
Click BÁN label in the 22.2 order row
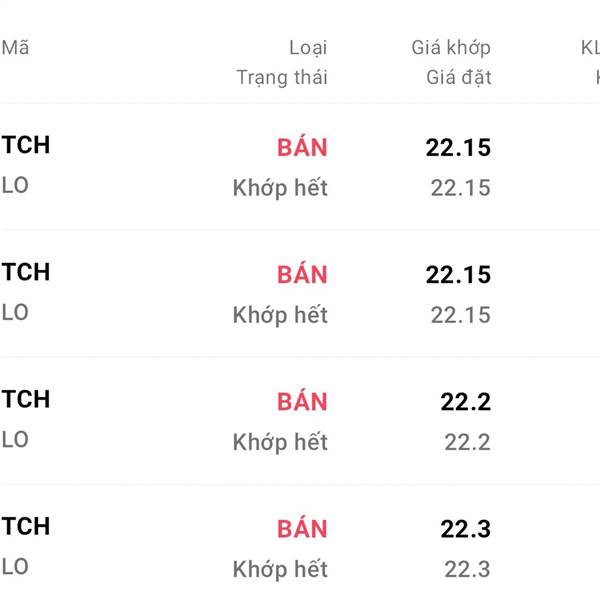[302, 401]
